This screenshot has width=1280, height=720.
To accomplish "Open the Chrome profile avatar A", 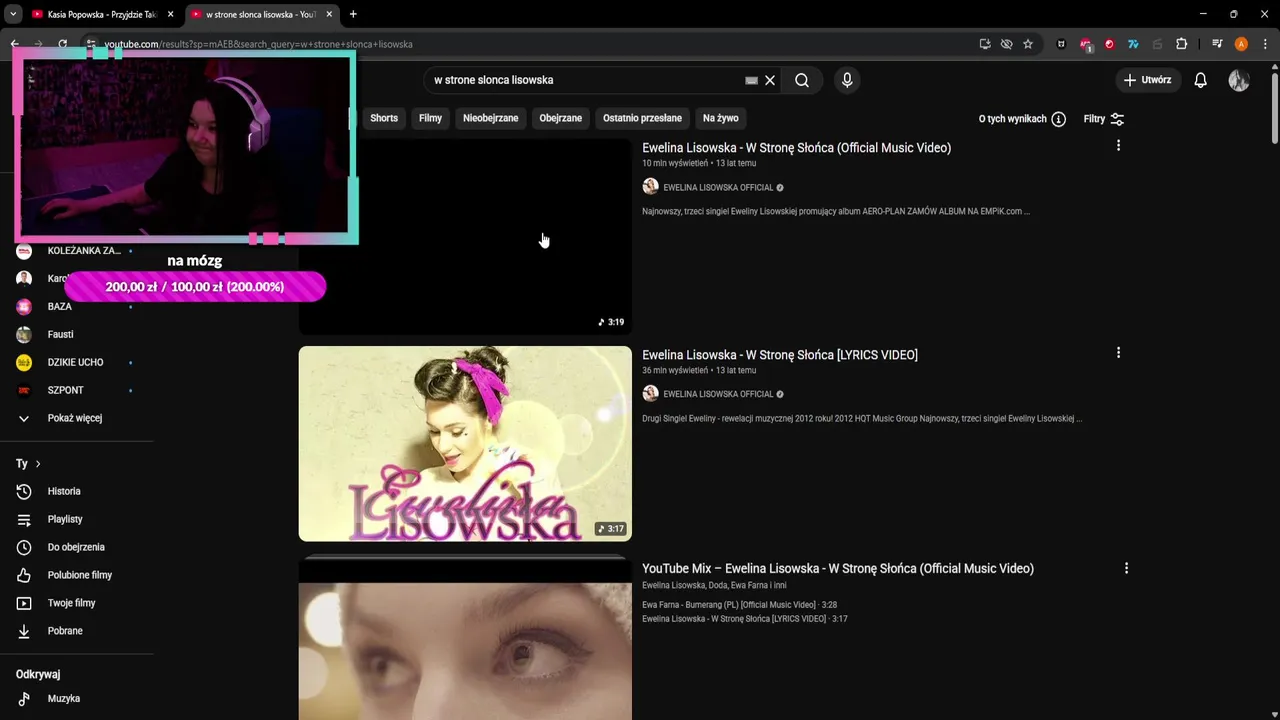I will (1241, 44).
